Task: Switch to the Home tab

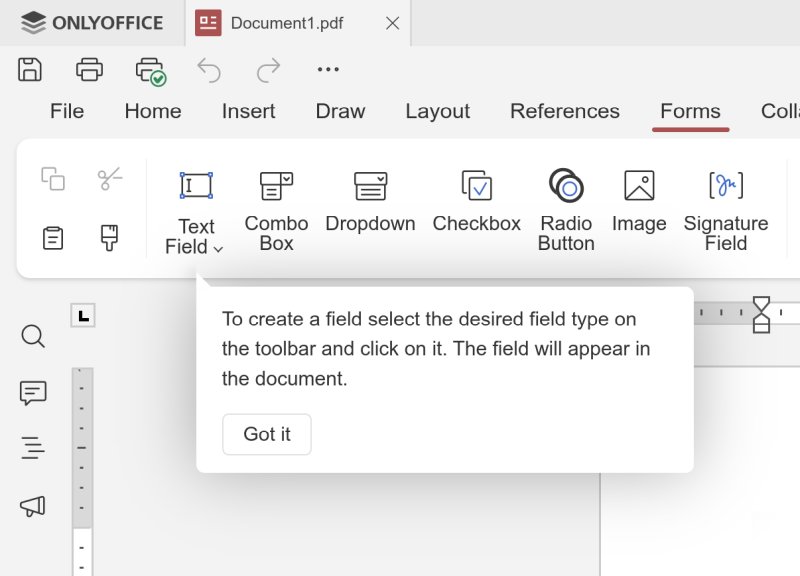Action: pyautogui.click(x=152, y=111)
